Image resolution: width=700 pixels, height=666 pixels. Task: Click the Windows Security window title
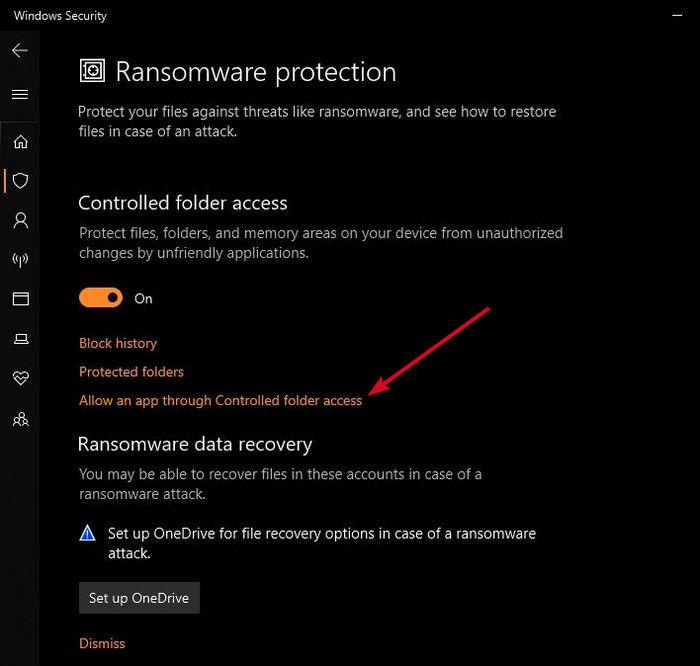pos(60,16)
